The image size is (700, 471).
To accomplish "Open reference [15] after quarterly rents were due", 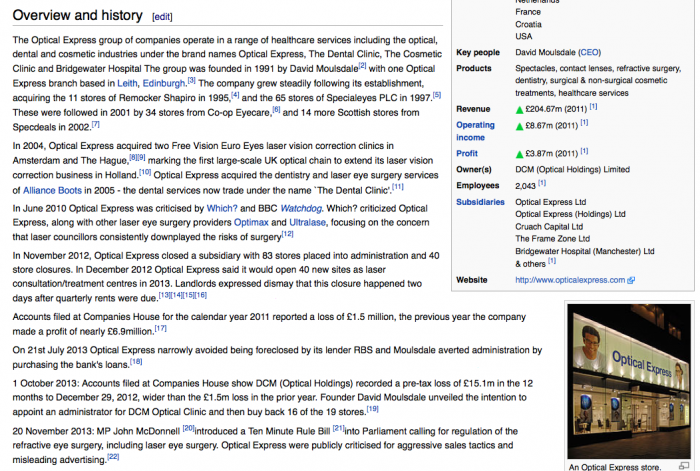I will click(x=189, y=295).
